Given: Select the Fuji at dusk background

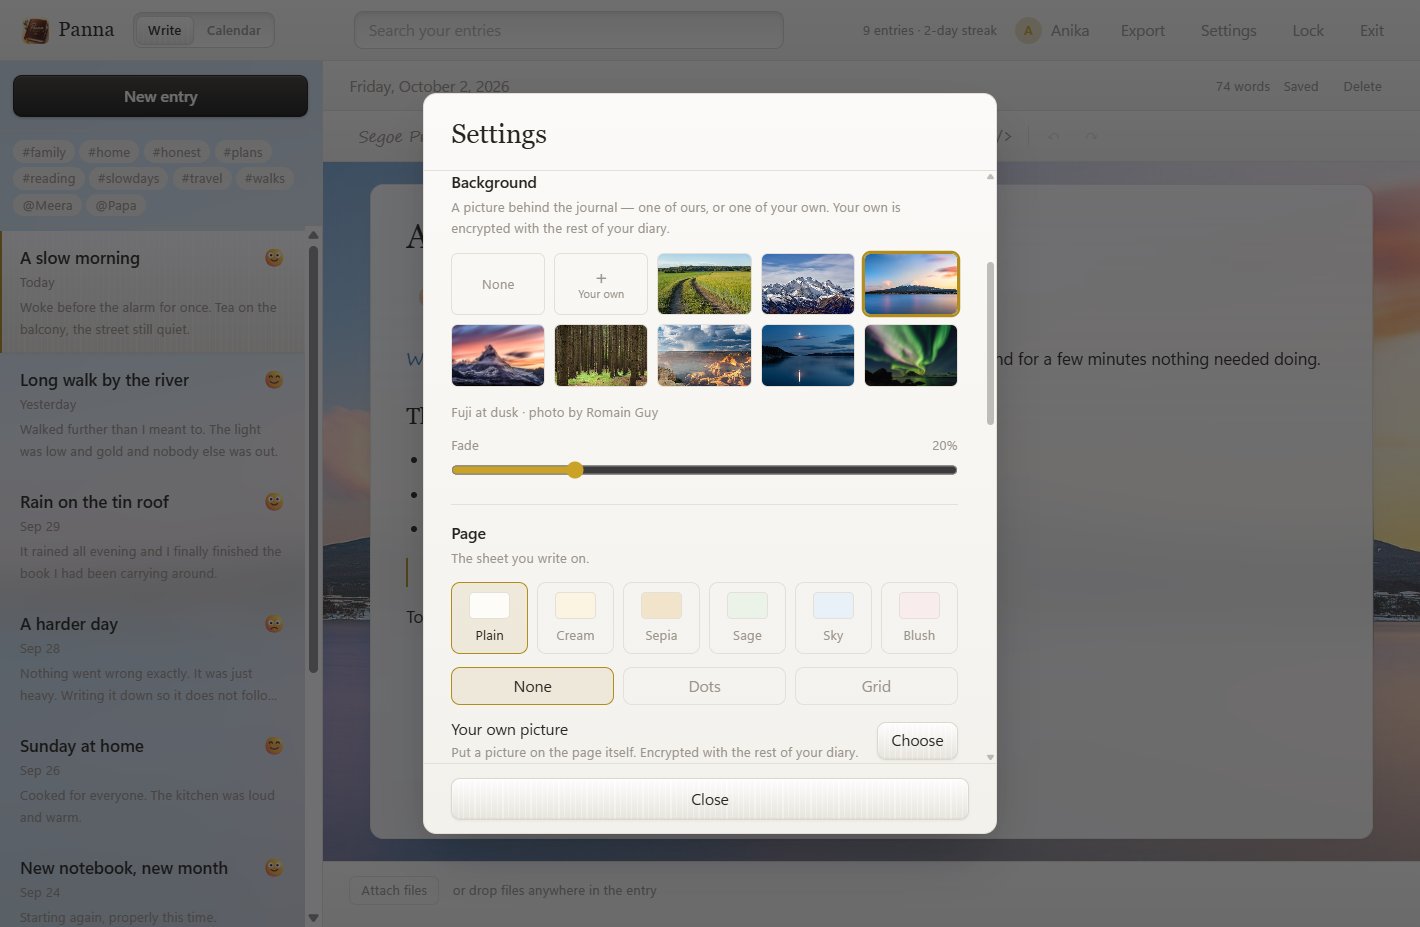Looking at the screenshot, I should tap(911, 284).
